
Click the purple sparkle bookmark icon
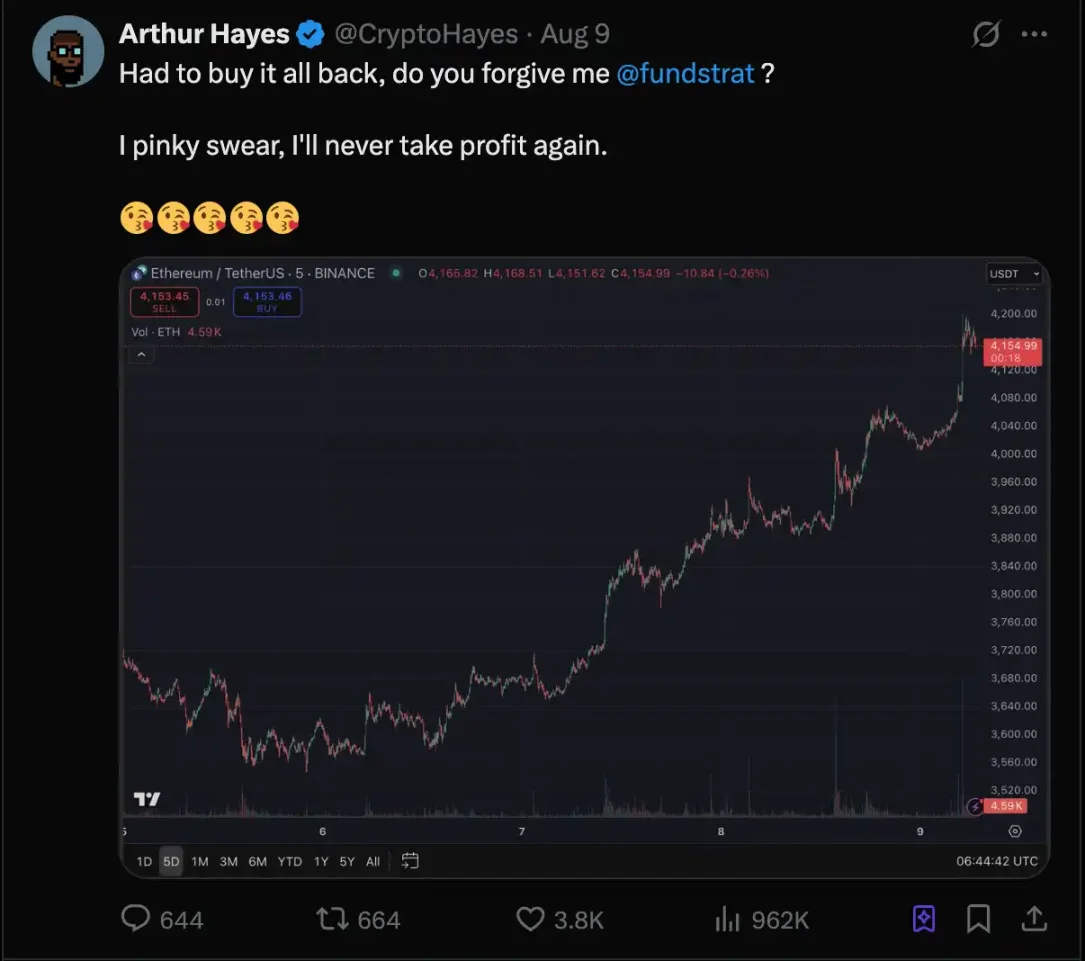(x=924, y=918)
